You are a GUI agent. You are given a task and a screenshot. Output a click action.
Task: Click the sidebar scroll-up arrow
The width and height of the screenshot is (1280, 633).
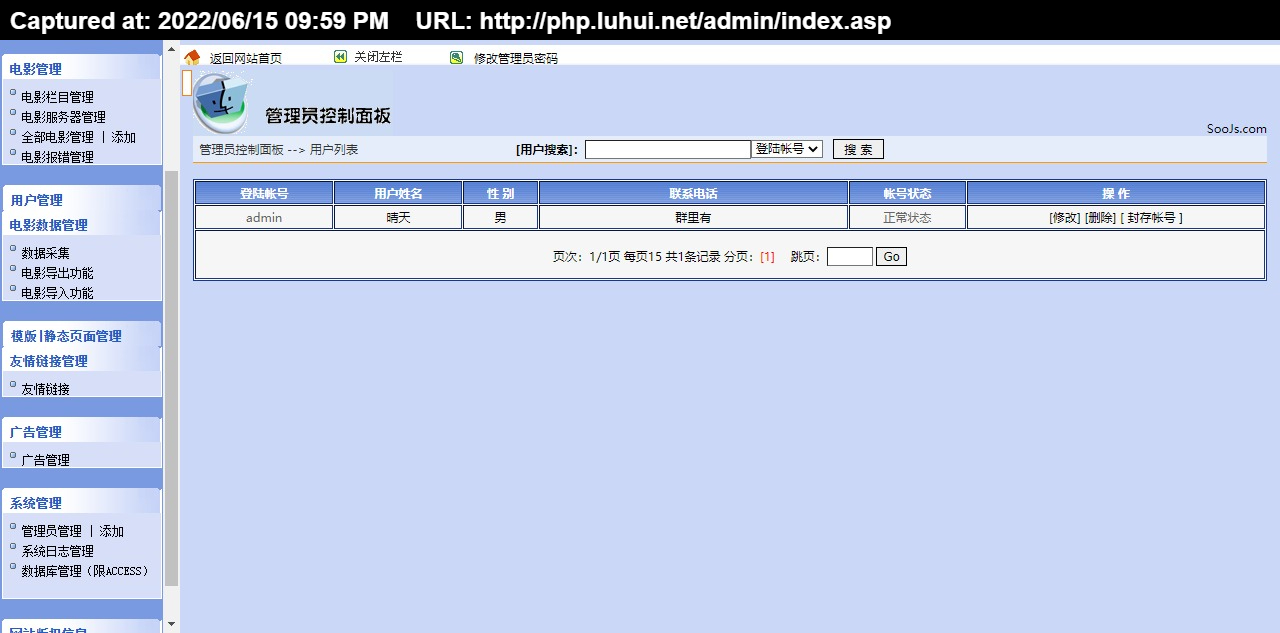[171, 49]
